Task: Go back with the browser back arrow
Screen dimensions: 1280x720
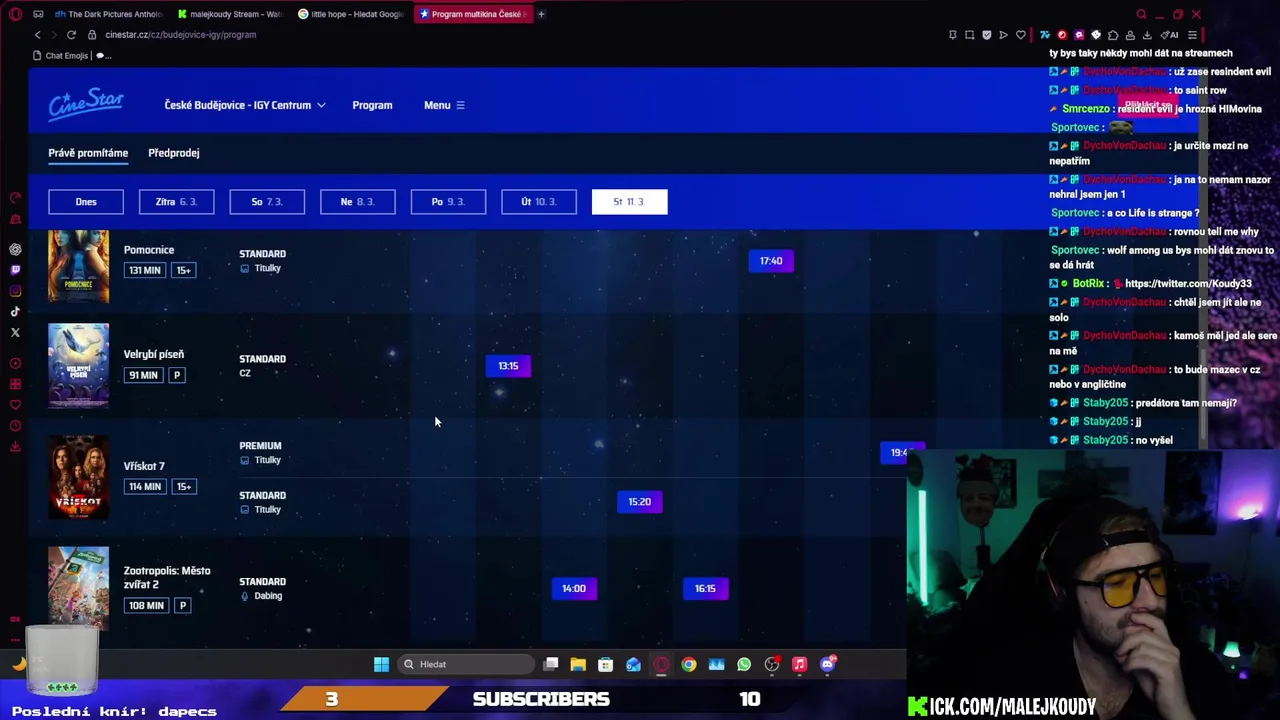Action: point(38,35)
